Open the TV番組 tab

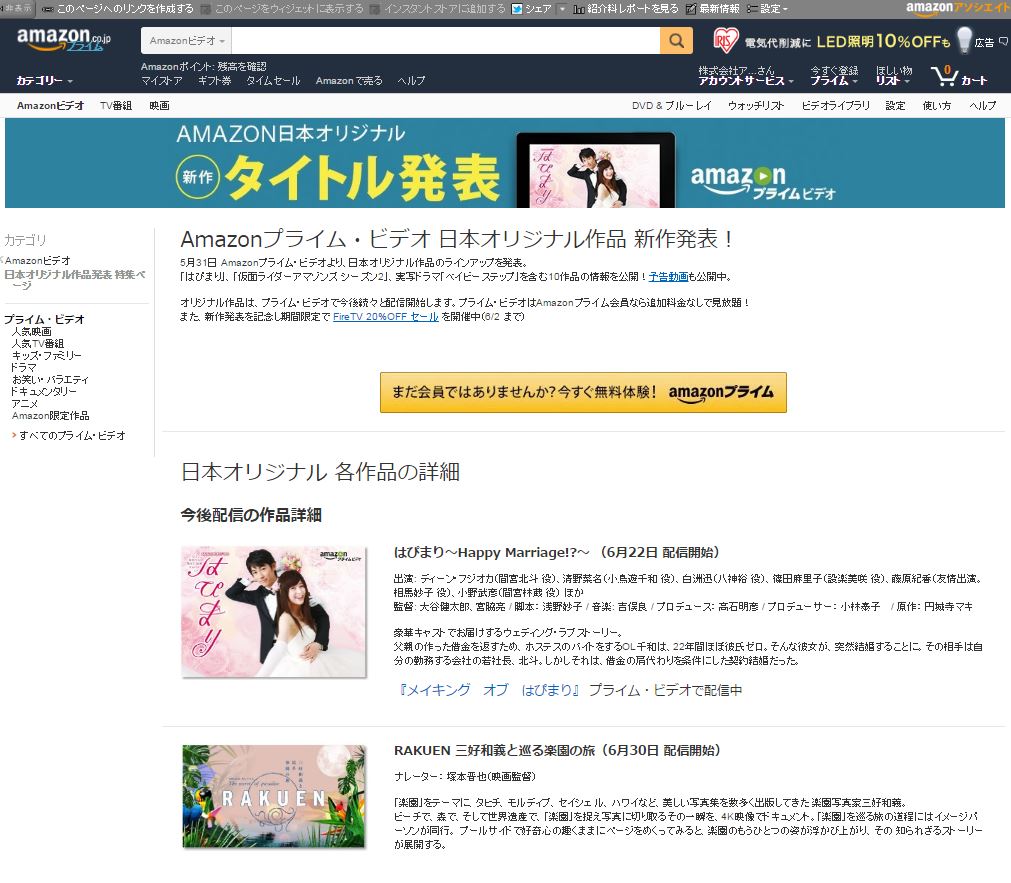tap(116, 106)
